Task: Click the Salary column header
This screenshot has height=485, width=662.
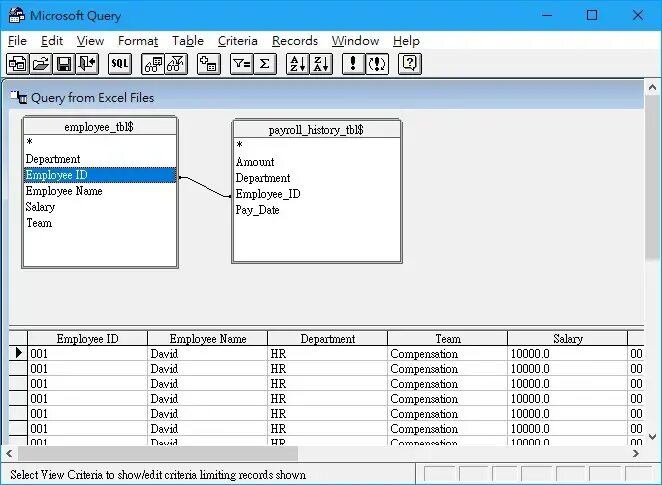Action: pos(567,339)
